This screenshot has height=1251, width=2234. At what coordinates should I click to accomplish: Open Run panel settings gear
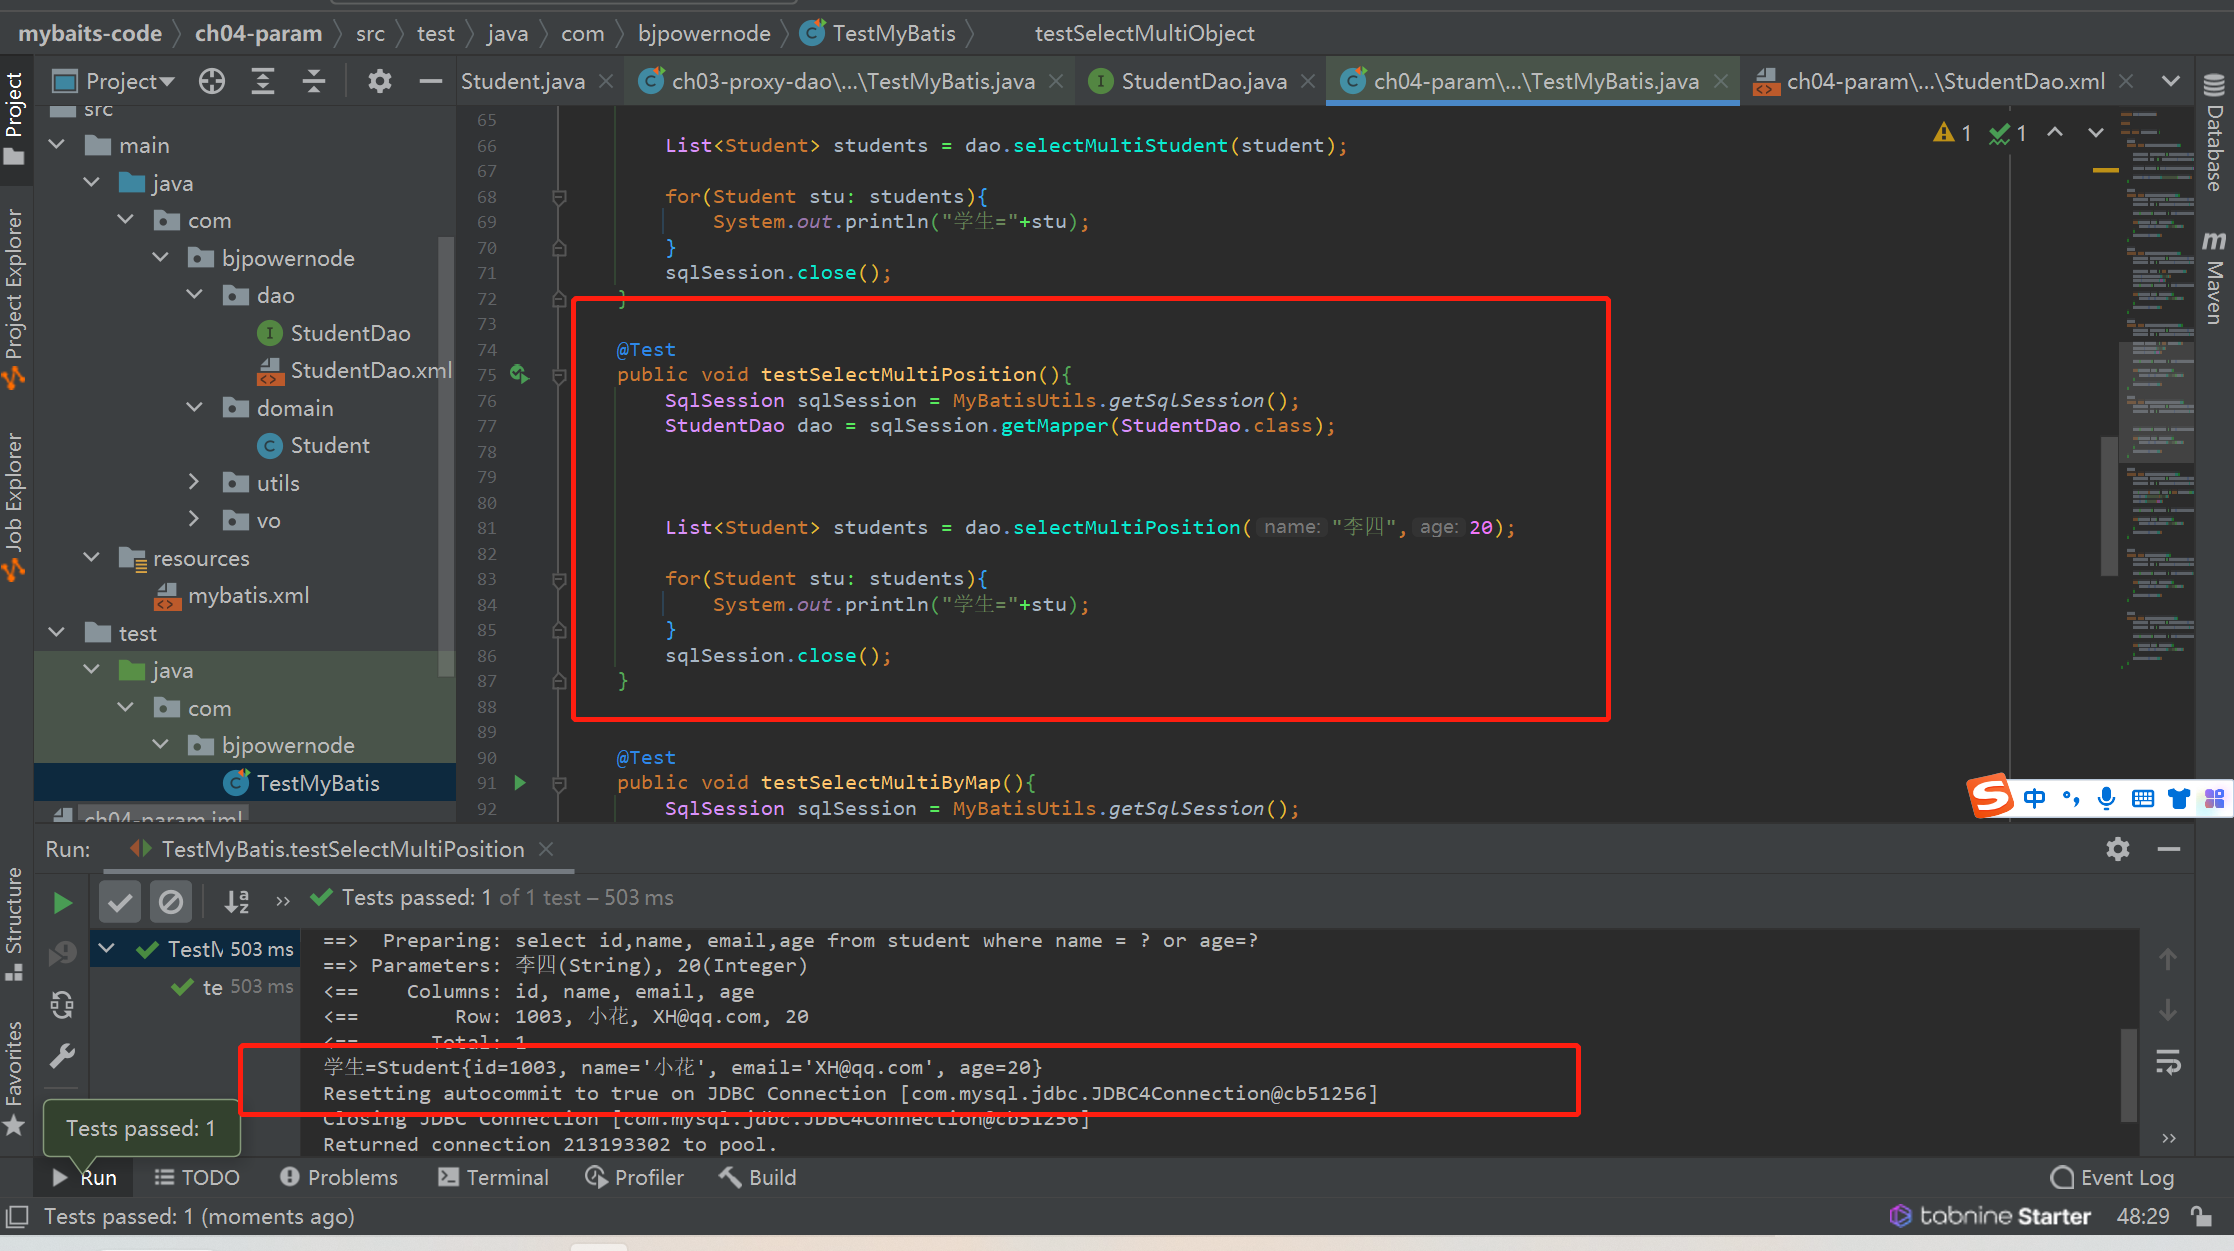pos(2117,849)
